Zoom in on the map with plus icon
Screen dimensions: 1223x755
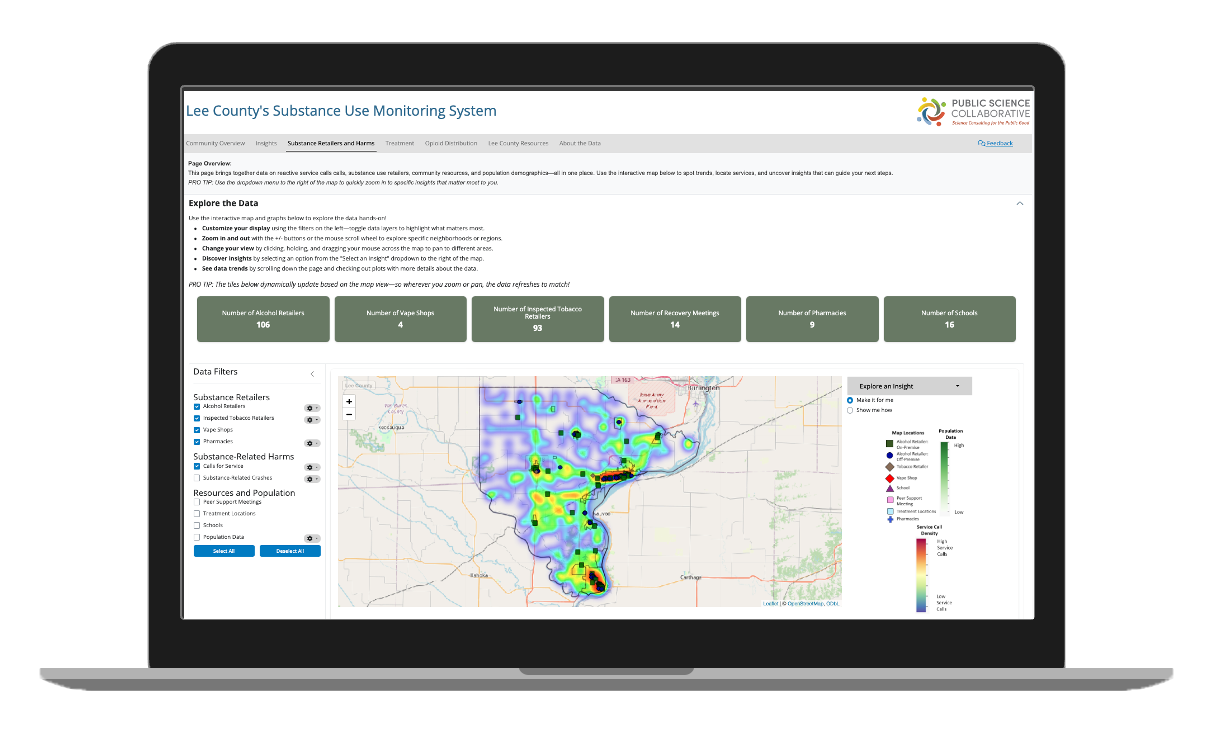[x=348, y=400]
